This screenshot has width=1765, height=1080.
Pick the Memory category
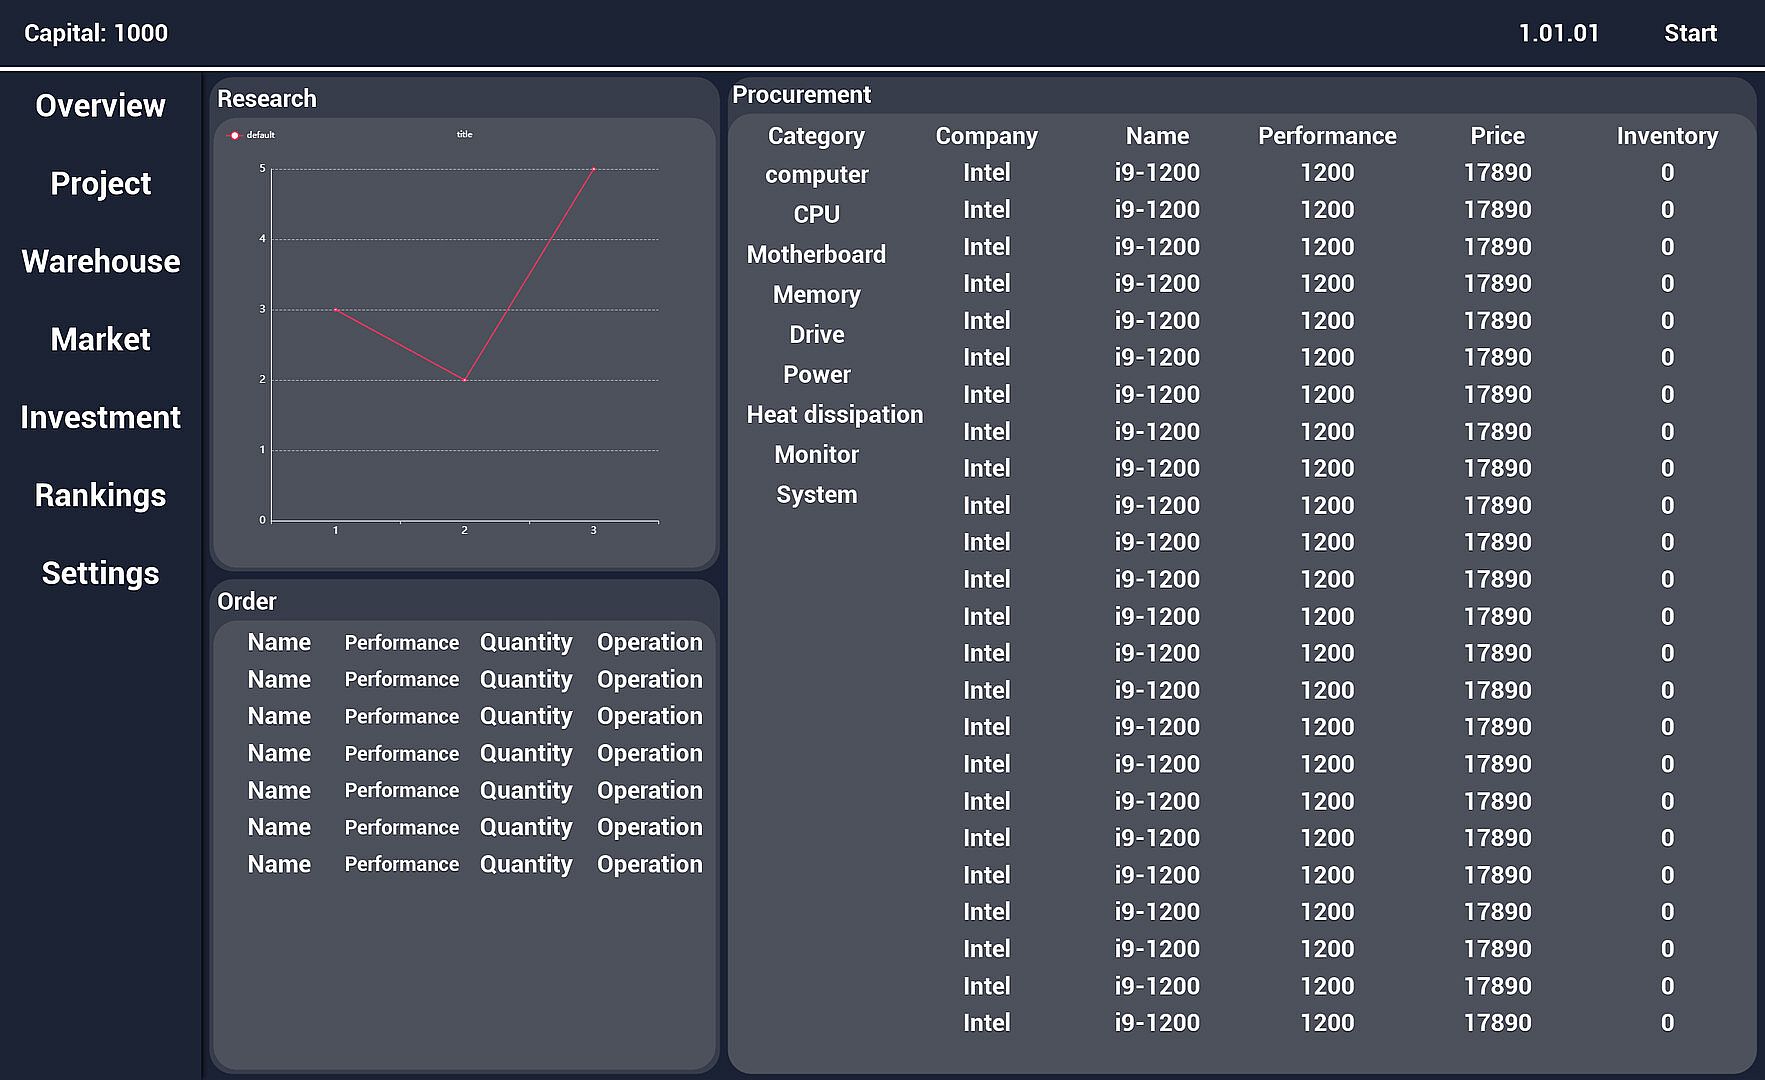pos(816,295)
